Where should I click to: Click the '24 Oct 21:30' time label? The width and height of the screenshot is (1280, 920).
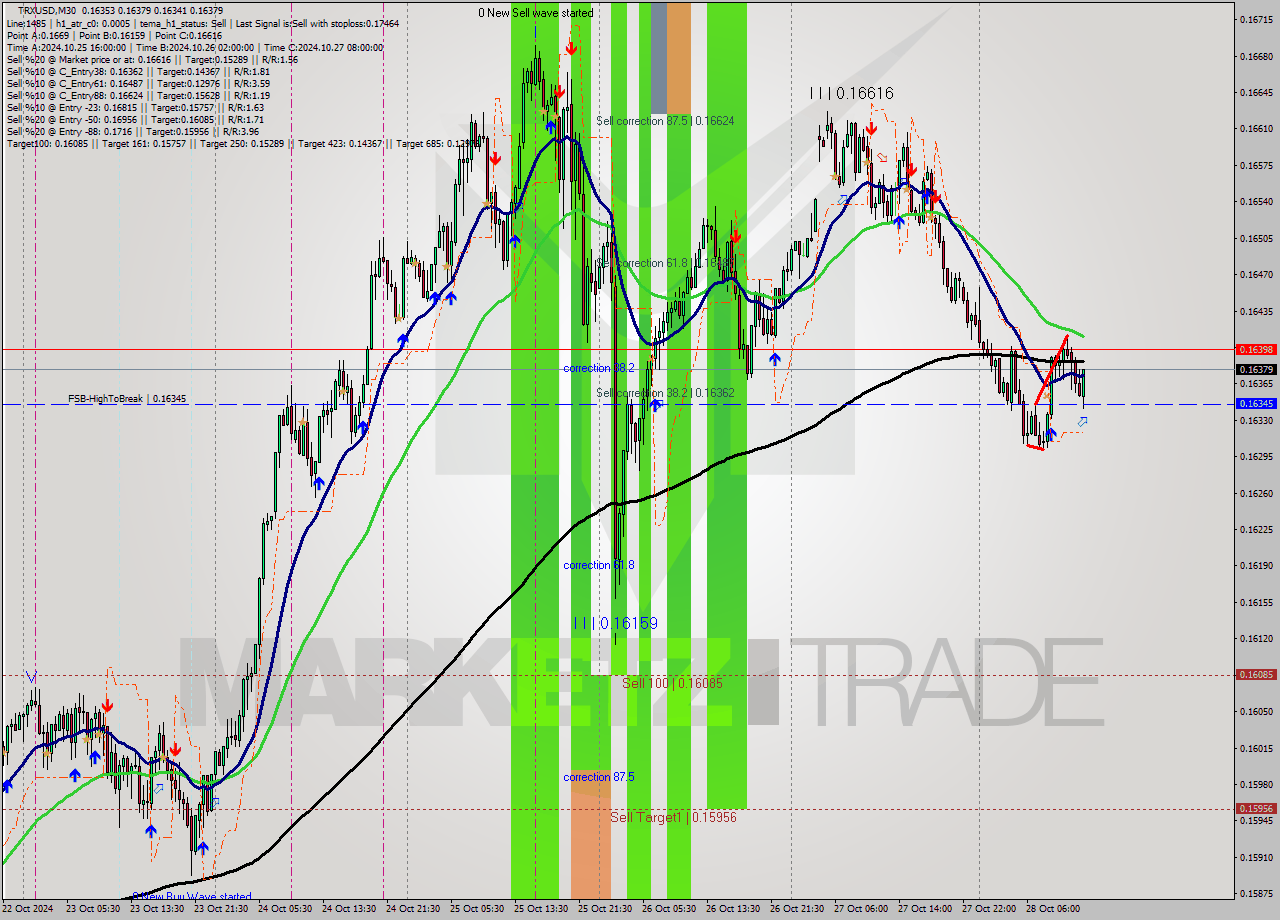tap(413, 909)
